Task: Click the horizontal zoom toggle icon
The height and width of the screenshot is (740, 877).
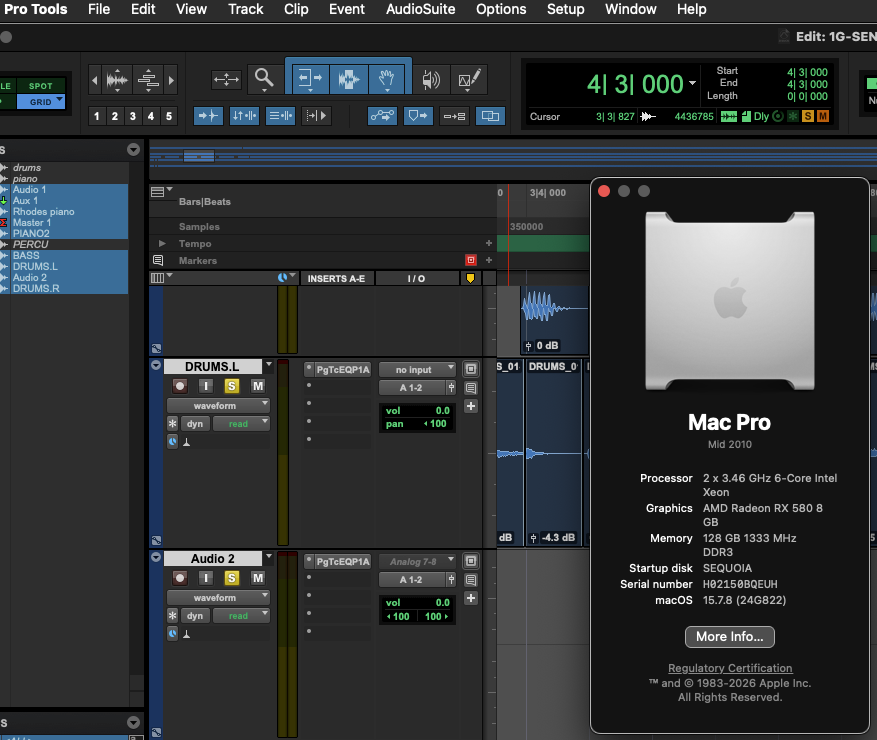Action: (x=226, y=79)
